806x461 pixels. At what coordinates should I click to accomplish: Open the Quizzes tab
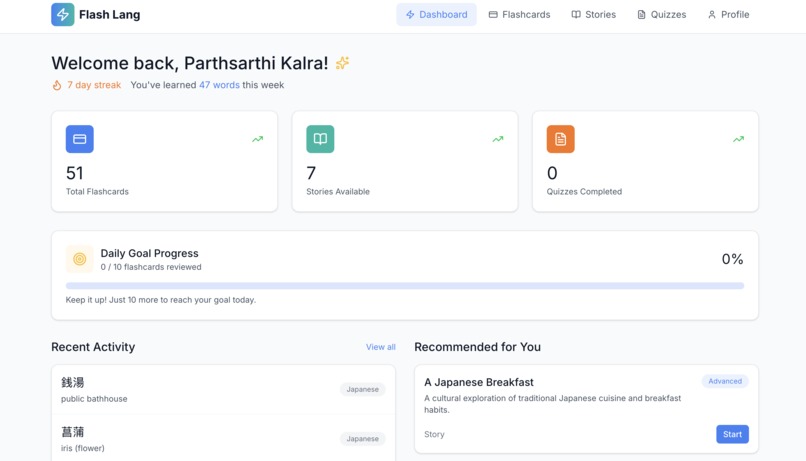tap(662, 14)
